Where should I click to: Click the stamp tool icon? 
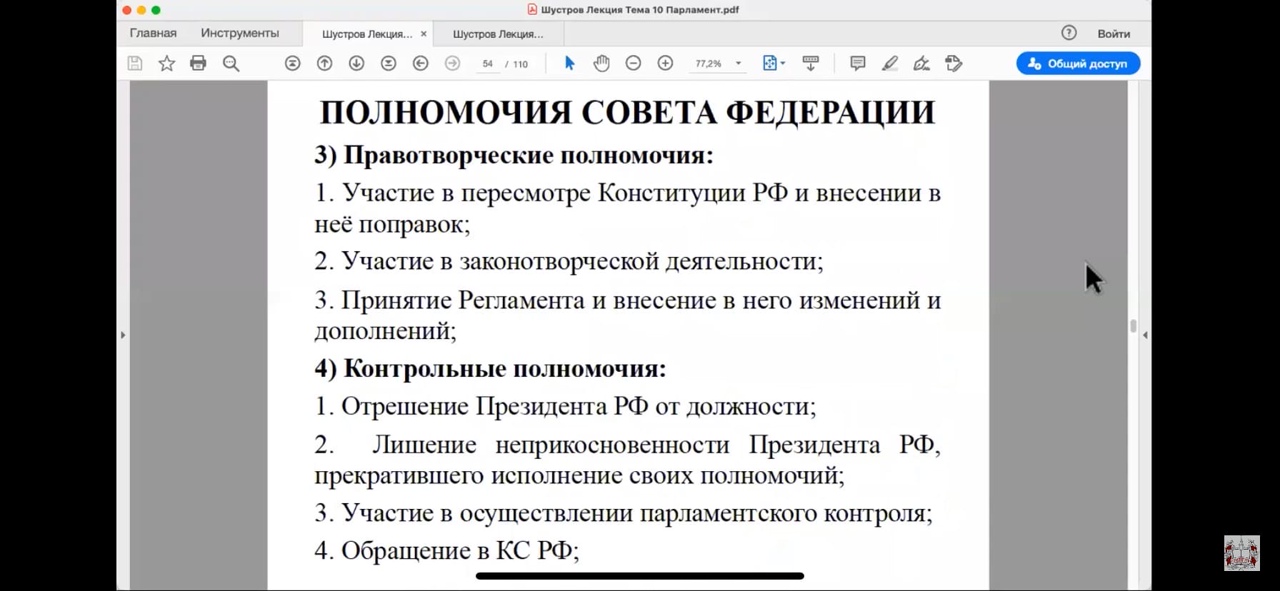click(954, 63)
